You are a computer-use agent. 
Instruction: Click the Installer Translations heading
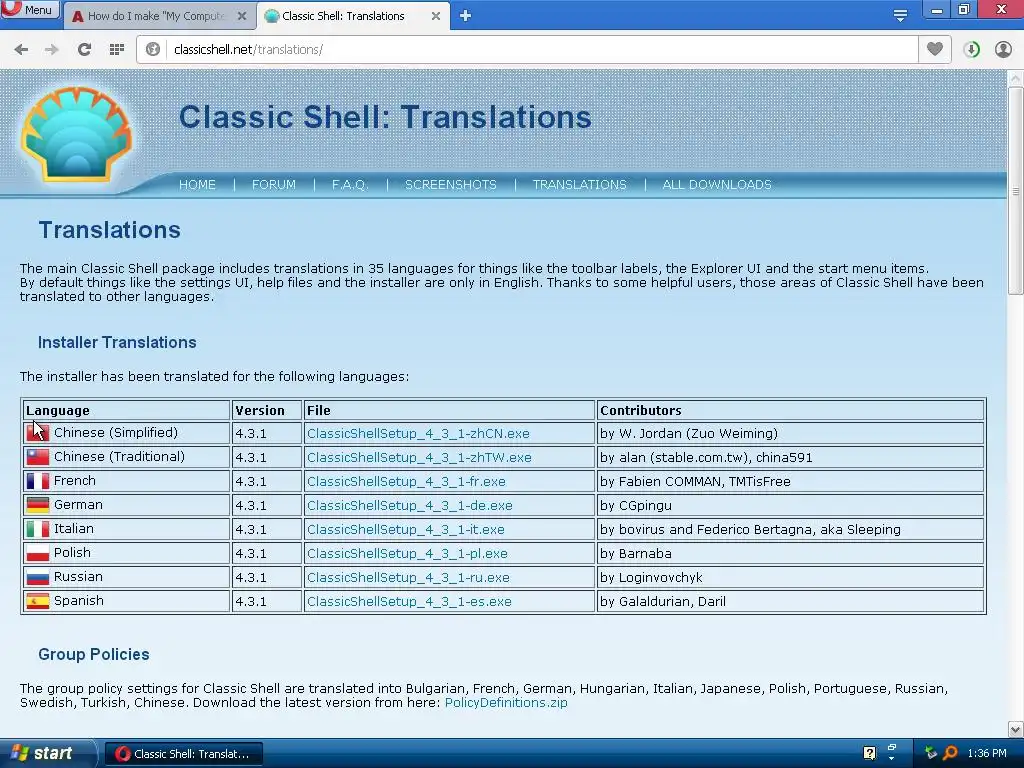point(117,342)
